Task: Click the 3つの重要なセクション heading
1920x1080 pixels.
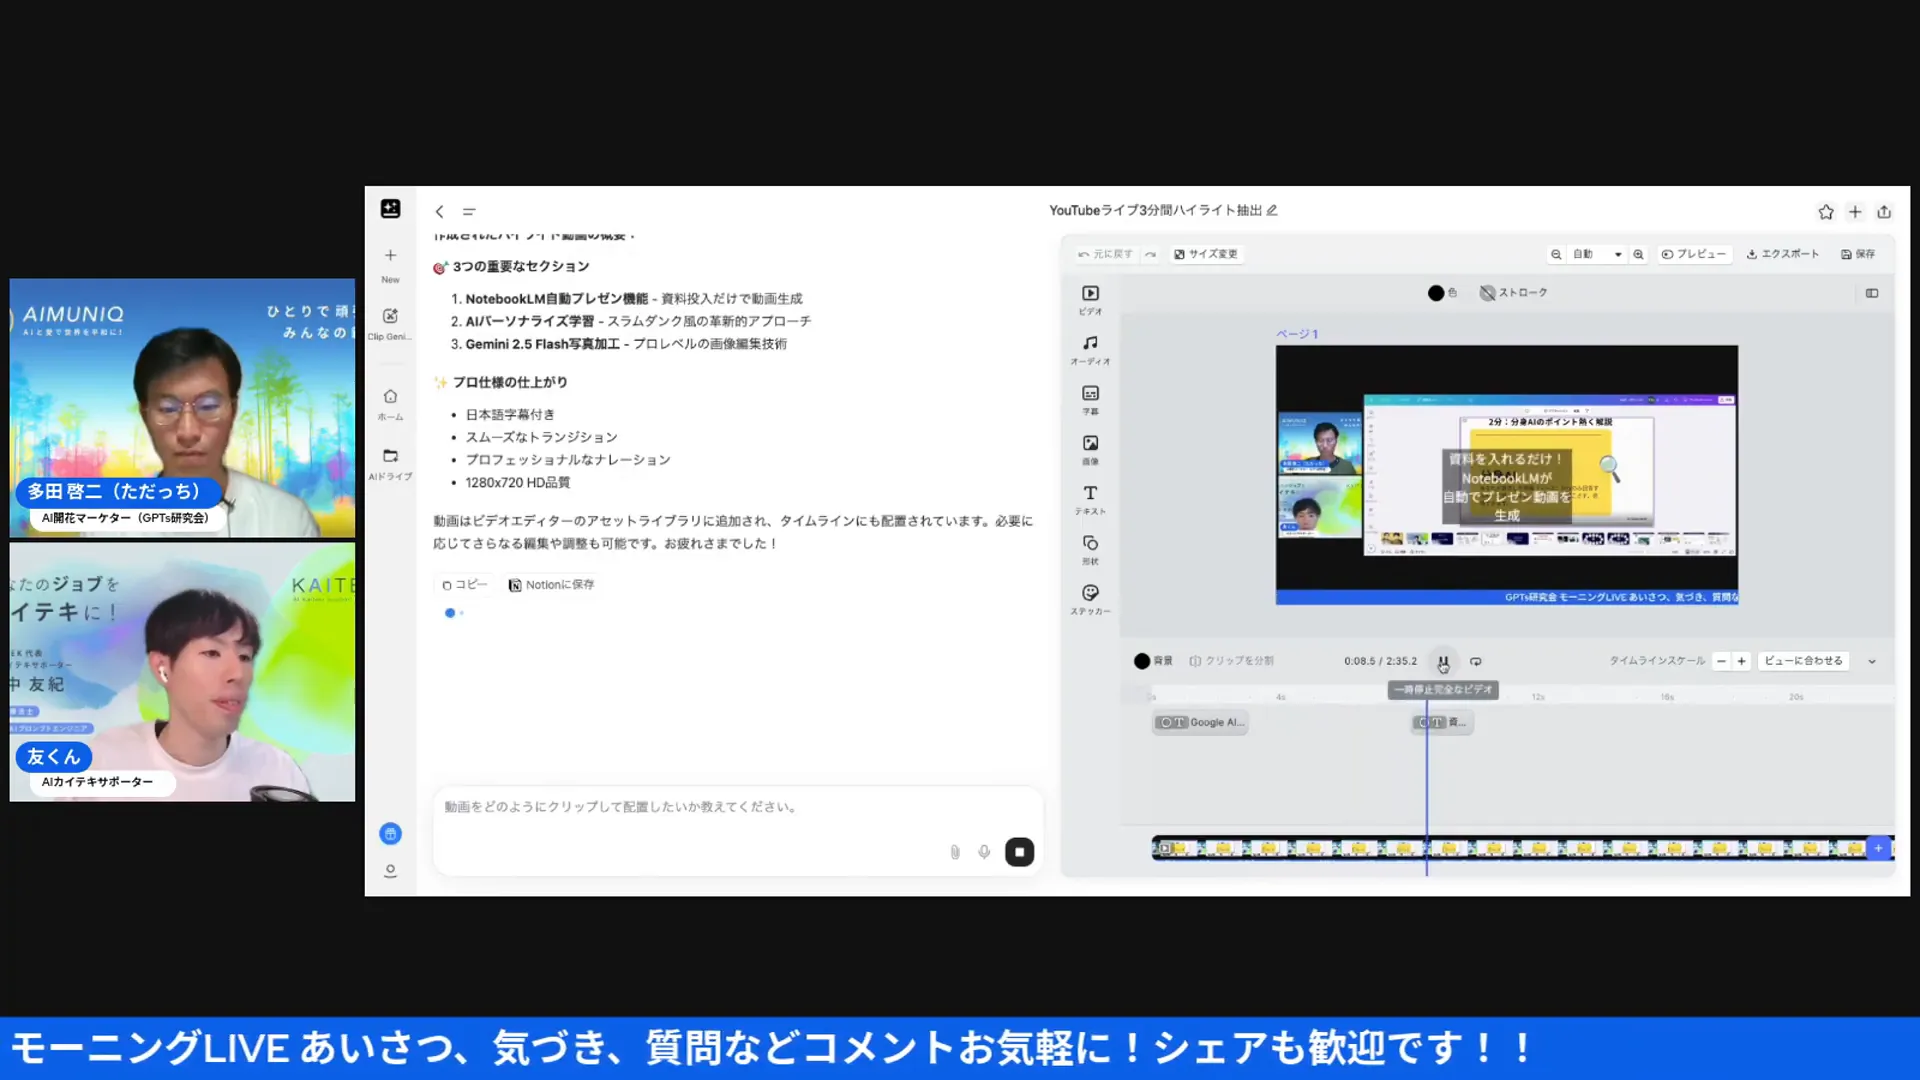Action: [520, 267]
